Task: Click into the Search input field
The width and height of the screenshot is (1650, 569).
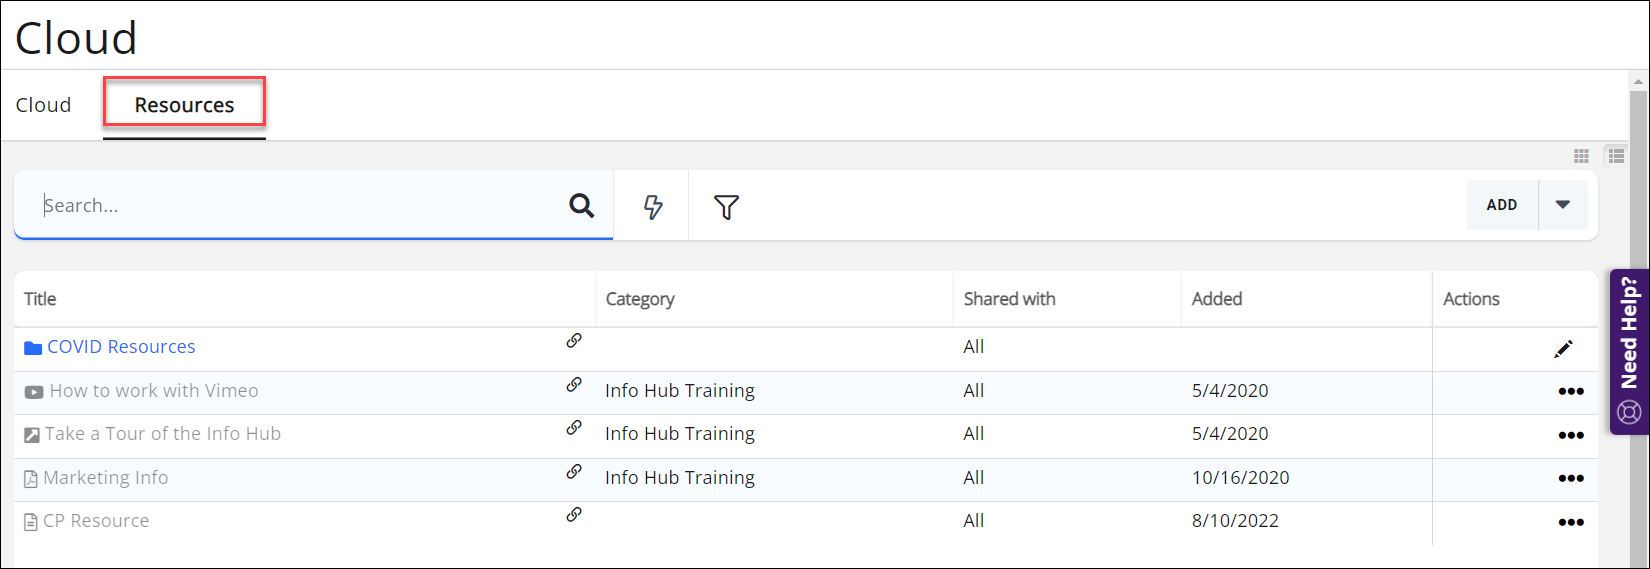Action: point(300,206)
